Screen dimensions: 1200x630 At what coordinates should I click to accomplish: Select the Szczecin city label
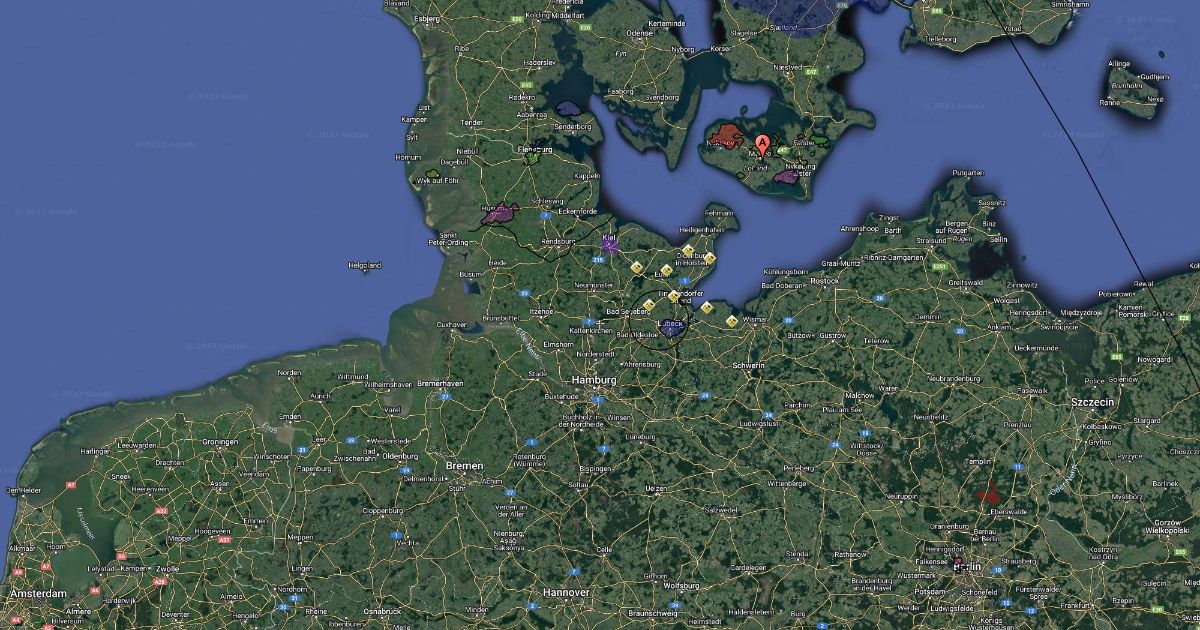(1092, 401)
